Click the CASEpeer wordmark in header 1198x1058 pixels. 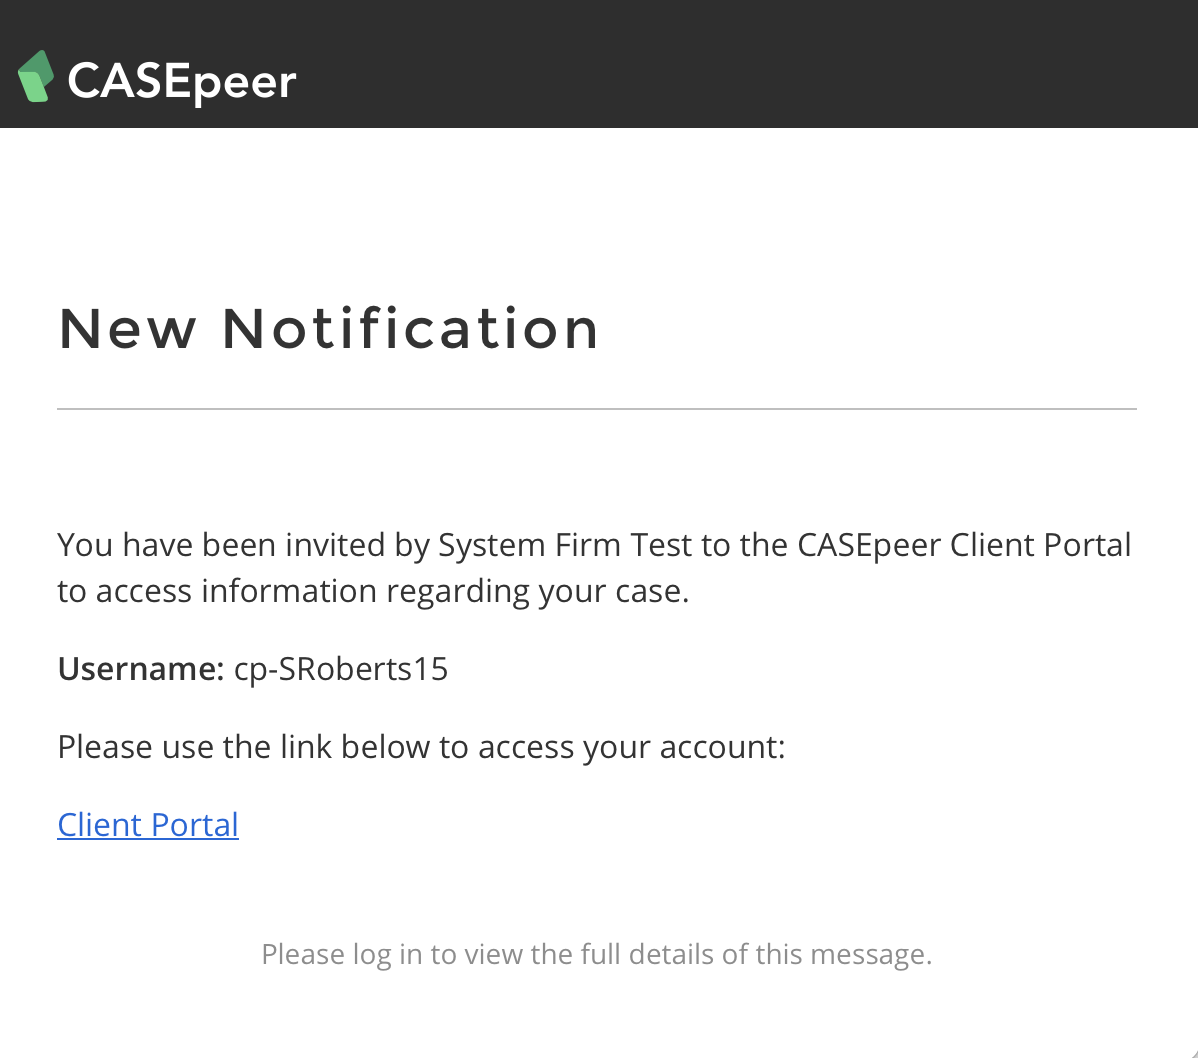point(182,82)
